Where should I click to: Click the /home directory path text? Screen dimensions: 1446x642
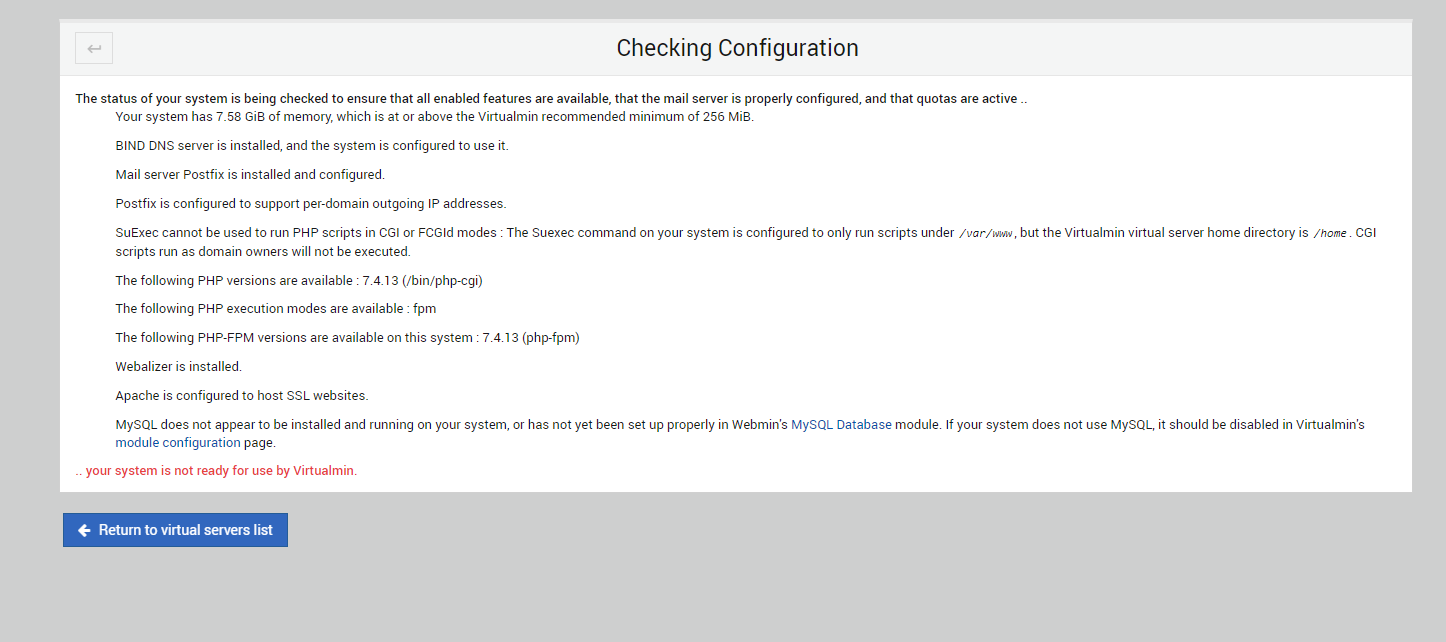[1329, 233]
